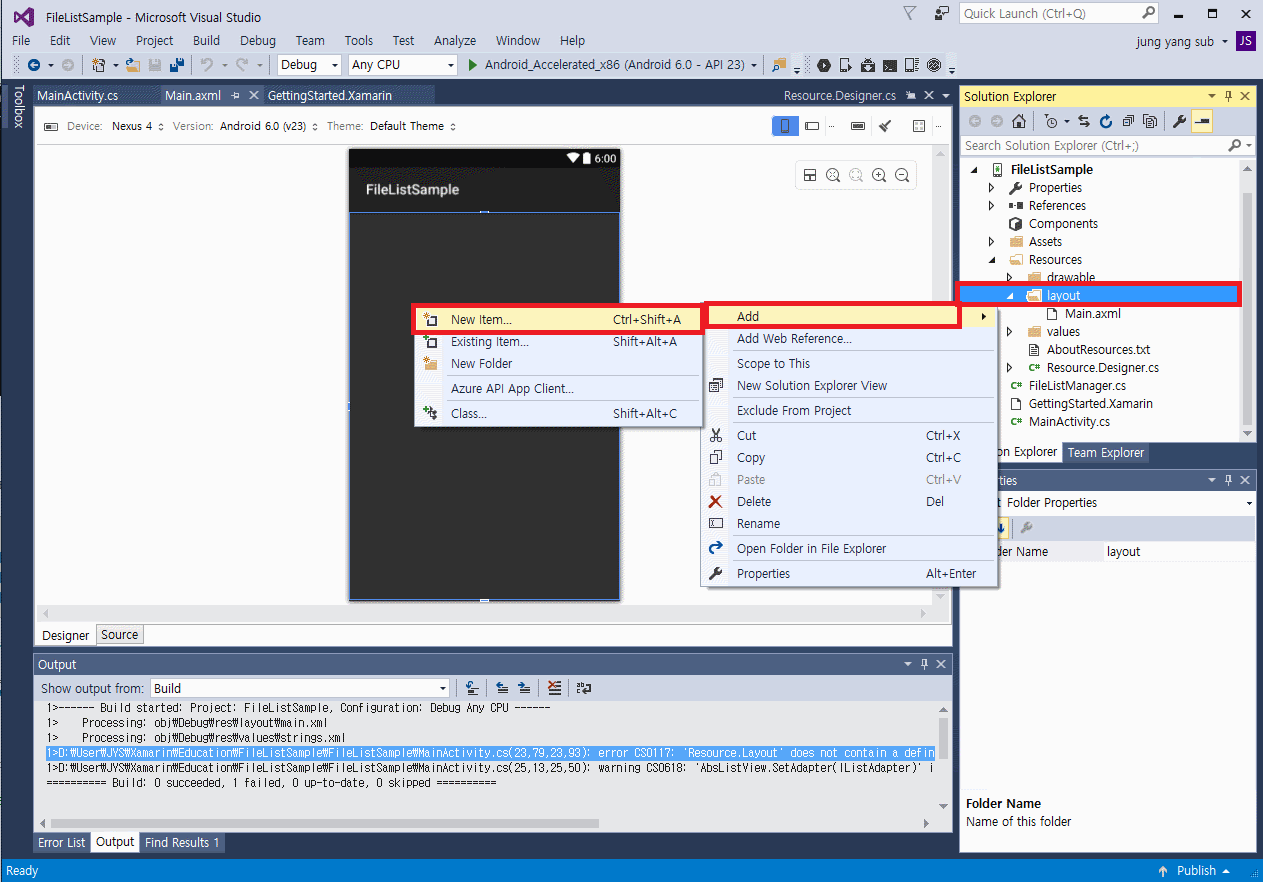Toggle Word Wrap icon in Output panel
Image resolution: width=1263 pixels, height=882 pixels.
584,688
